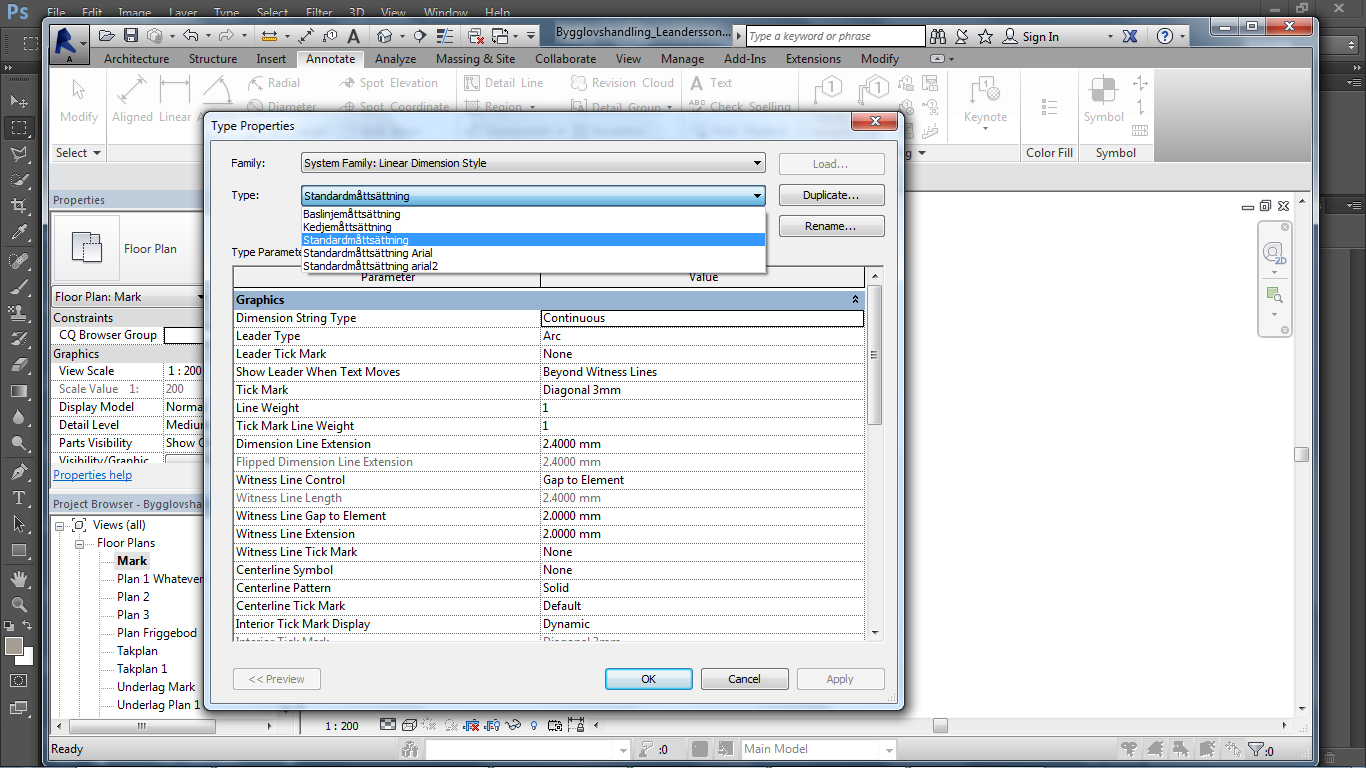The image size is (1366, 768).
Task: Select the Gradient tool
Action: [x=19, y=391]
